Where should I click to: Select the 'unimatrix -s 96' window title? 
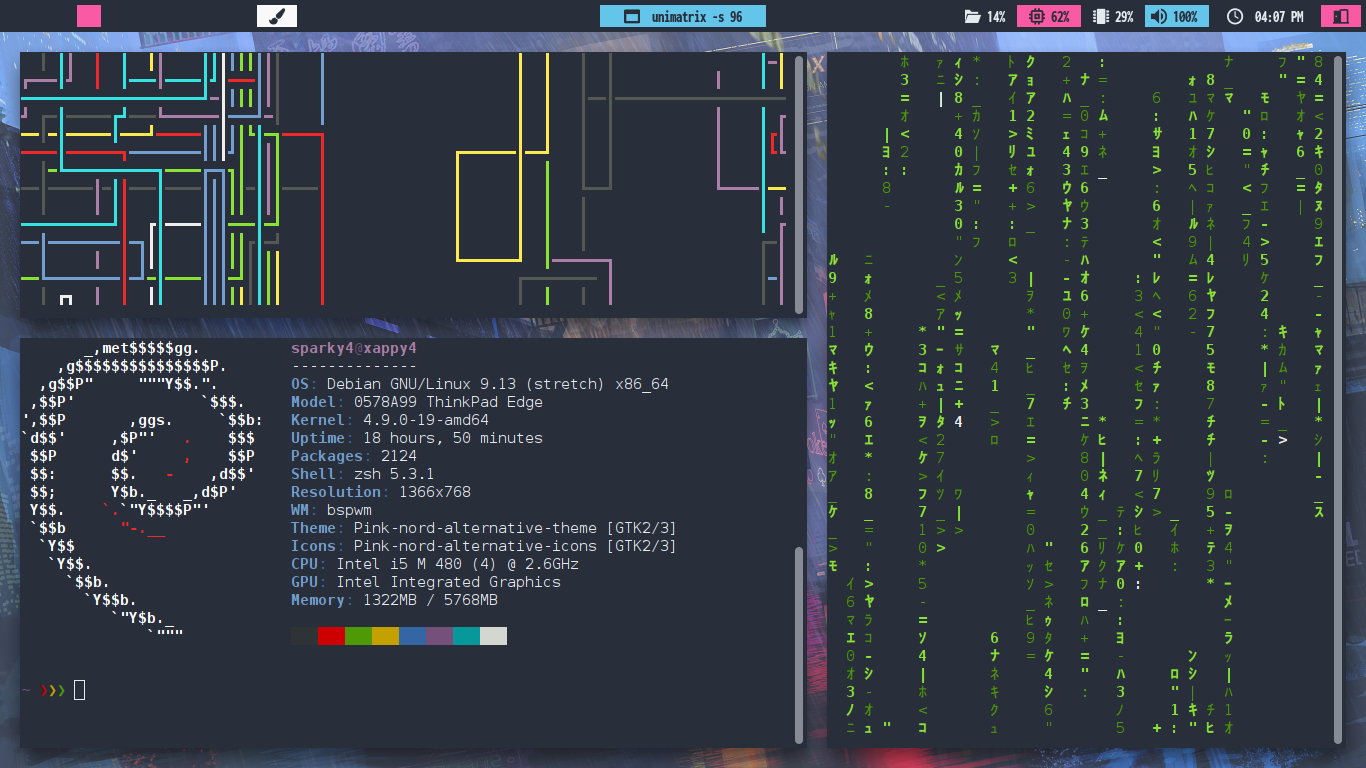tap(682, 16)
